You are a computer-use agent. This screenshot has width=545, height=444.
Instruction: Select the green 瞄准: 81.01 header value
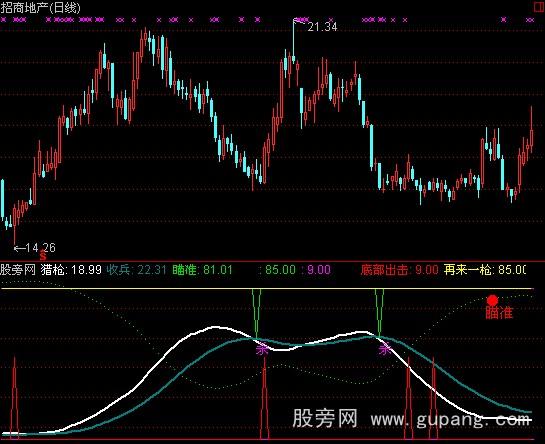(202, 269)
